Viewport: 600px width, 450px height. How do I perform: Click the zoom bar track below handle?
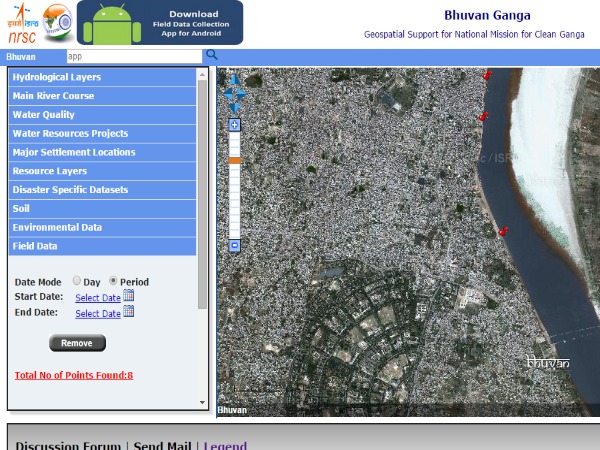click(235, 201)
